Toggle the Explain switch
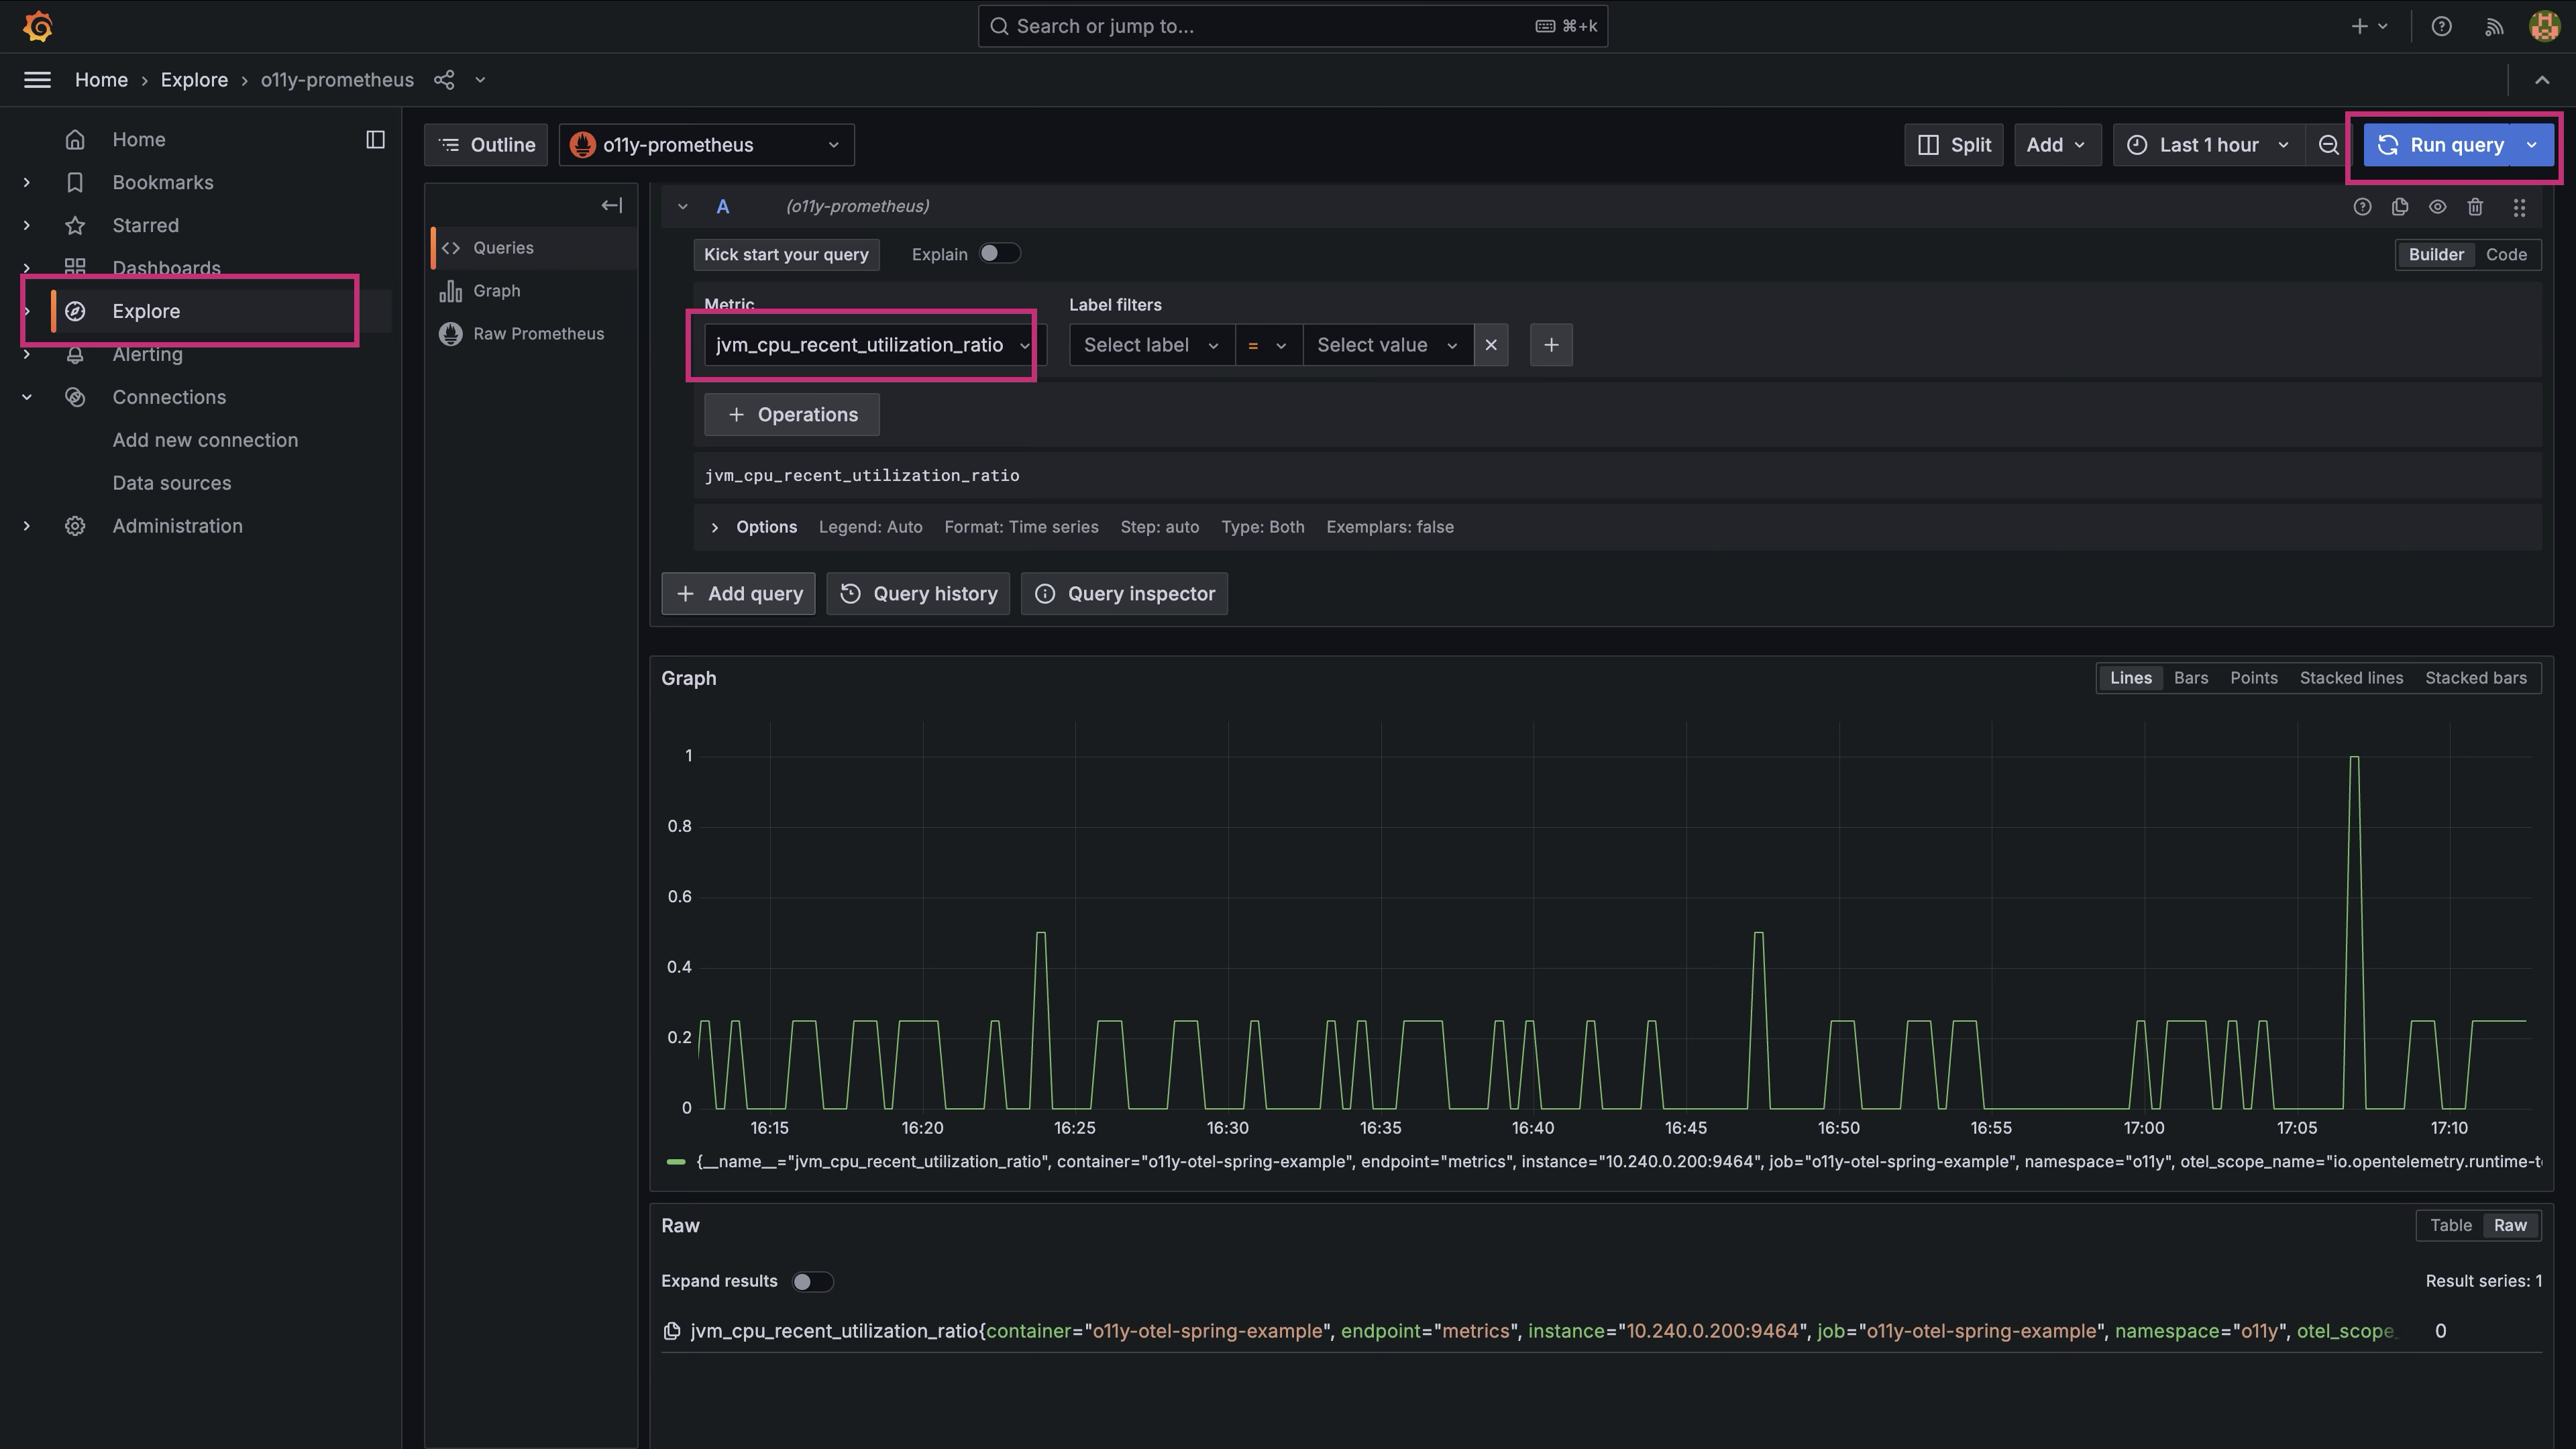 tap(999, 254)
